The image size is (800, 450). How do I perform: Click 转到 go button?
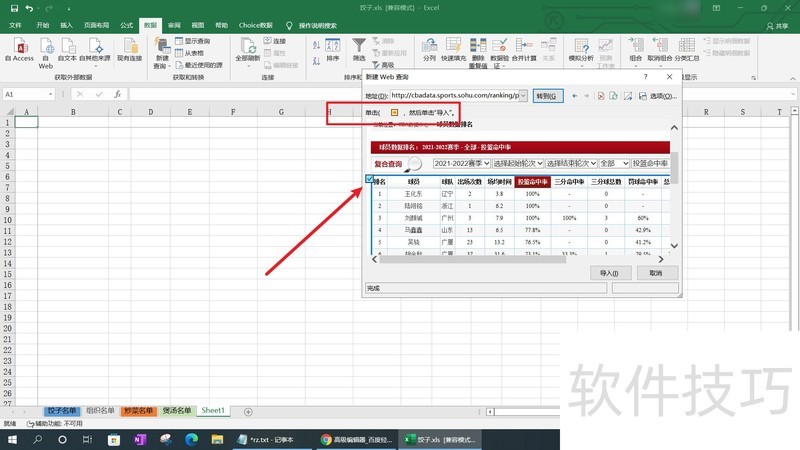(548, 96)
